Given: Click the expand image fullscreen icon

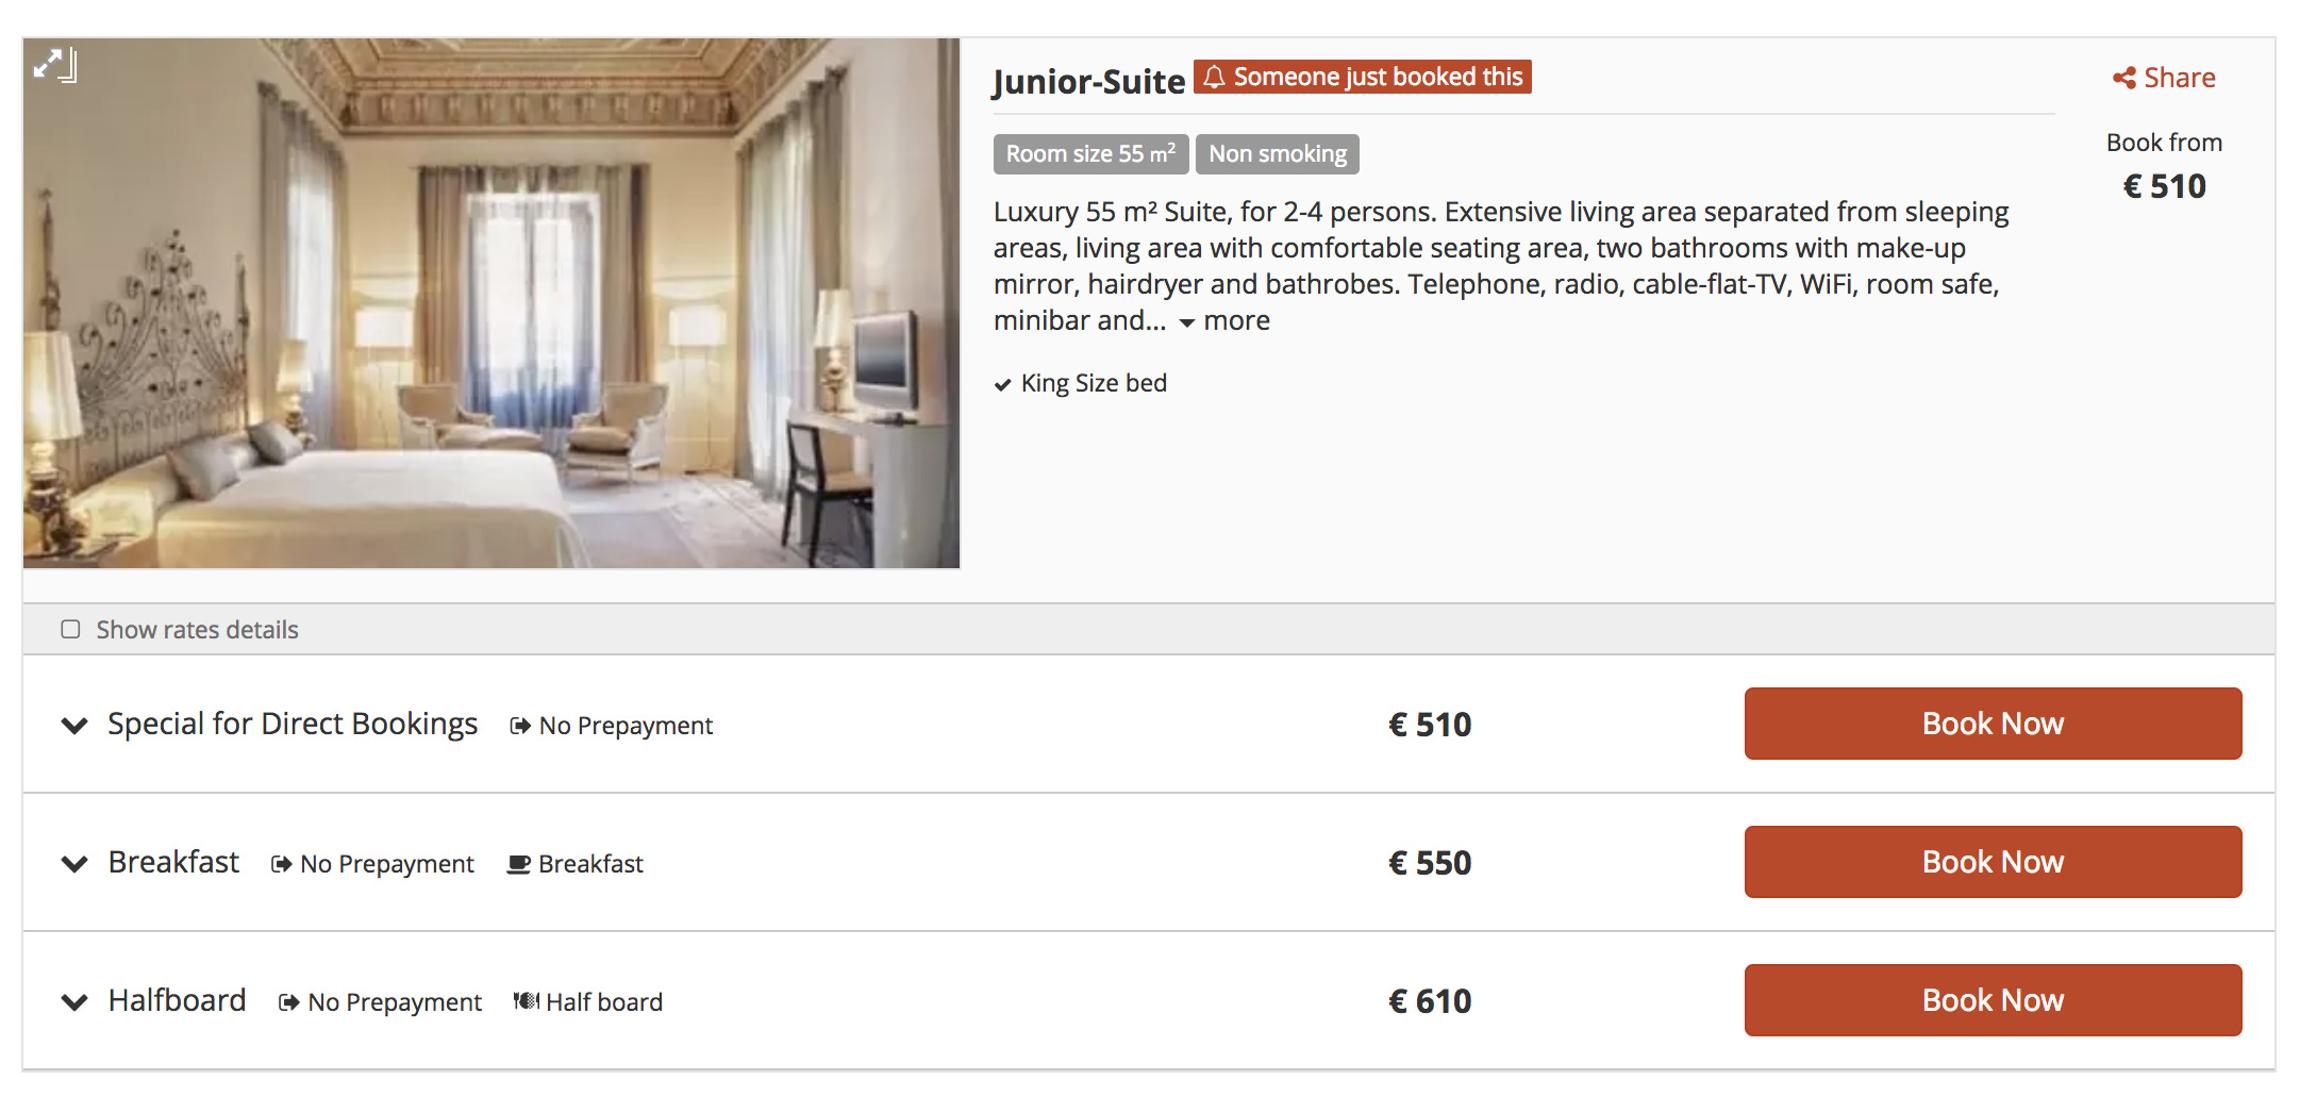Looking at the screenshot, I should pyautogui.click(x=54, y=65).
